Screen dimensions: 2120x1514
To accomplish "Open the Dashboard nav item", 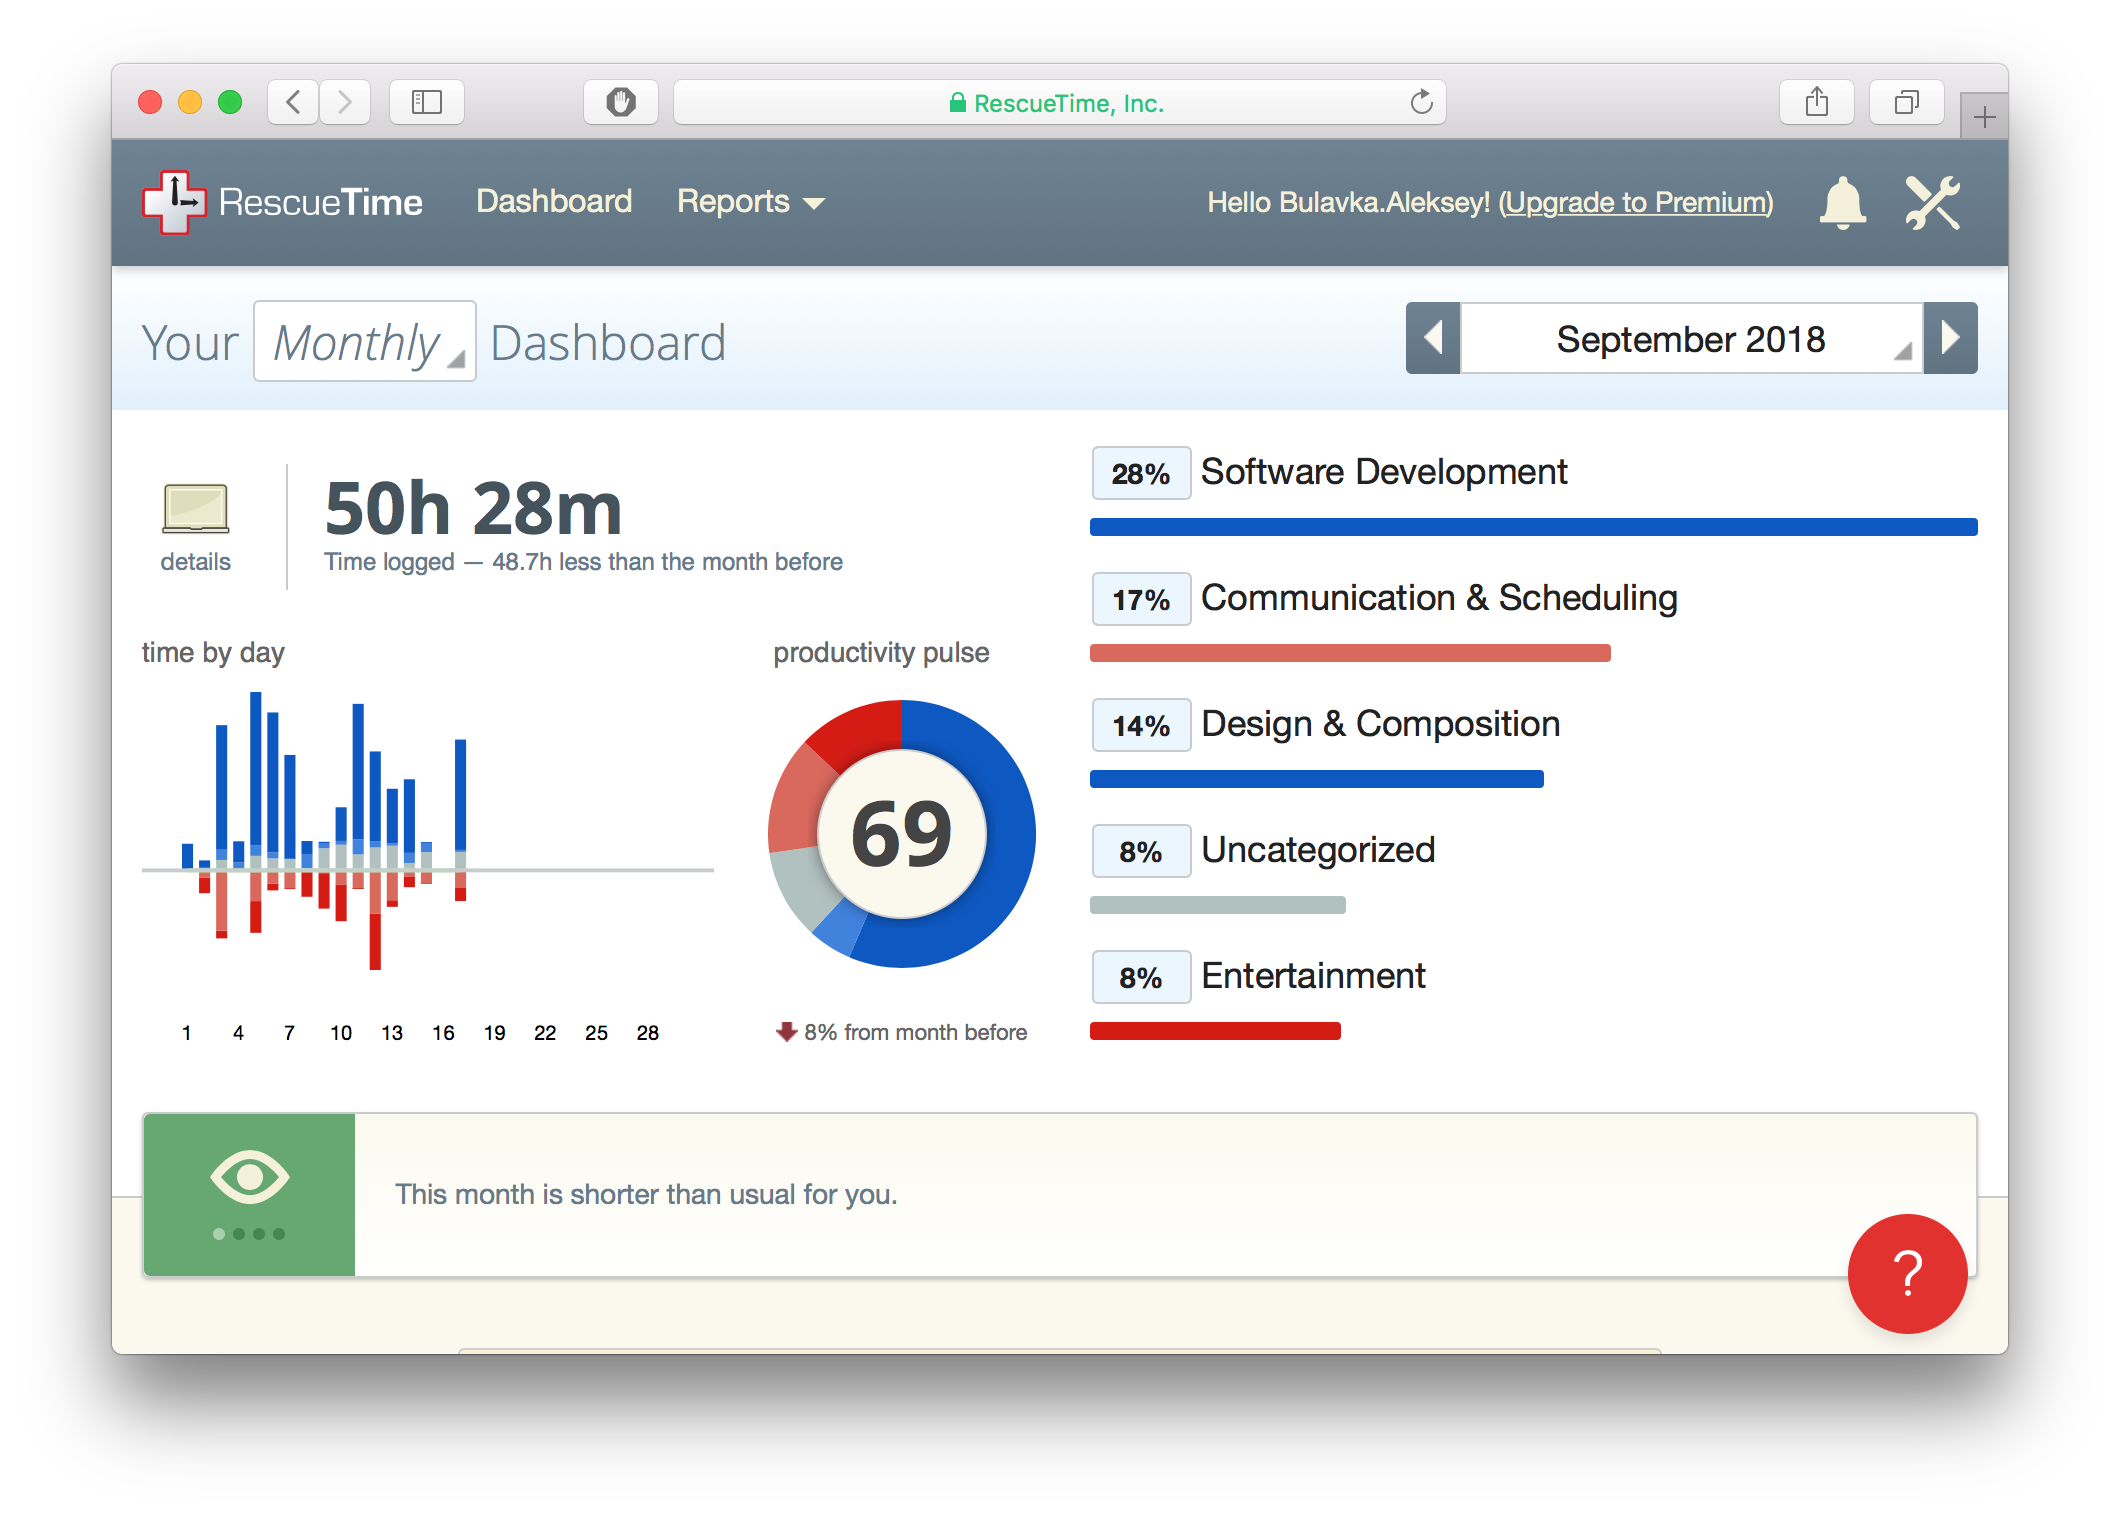I will click(554, 202).
